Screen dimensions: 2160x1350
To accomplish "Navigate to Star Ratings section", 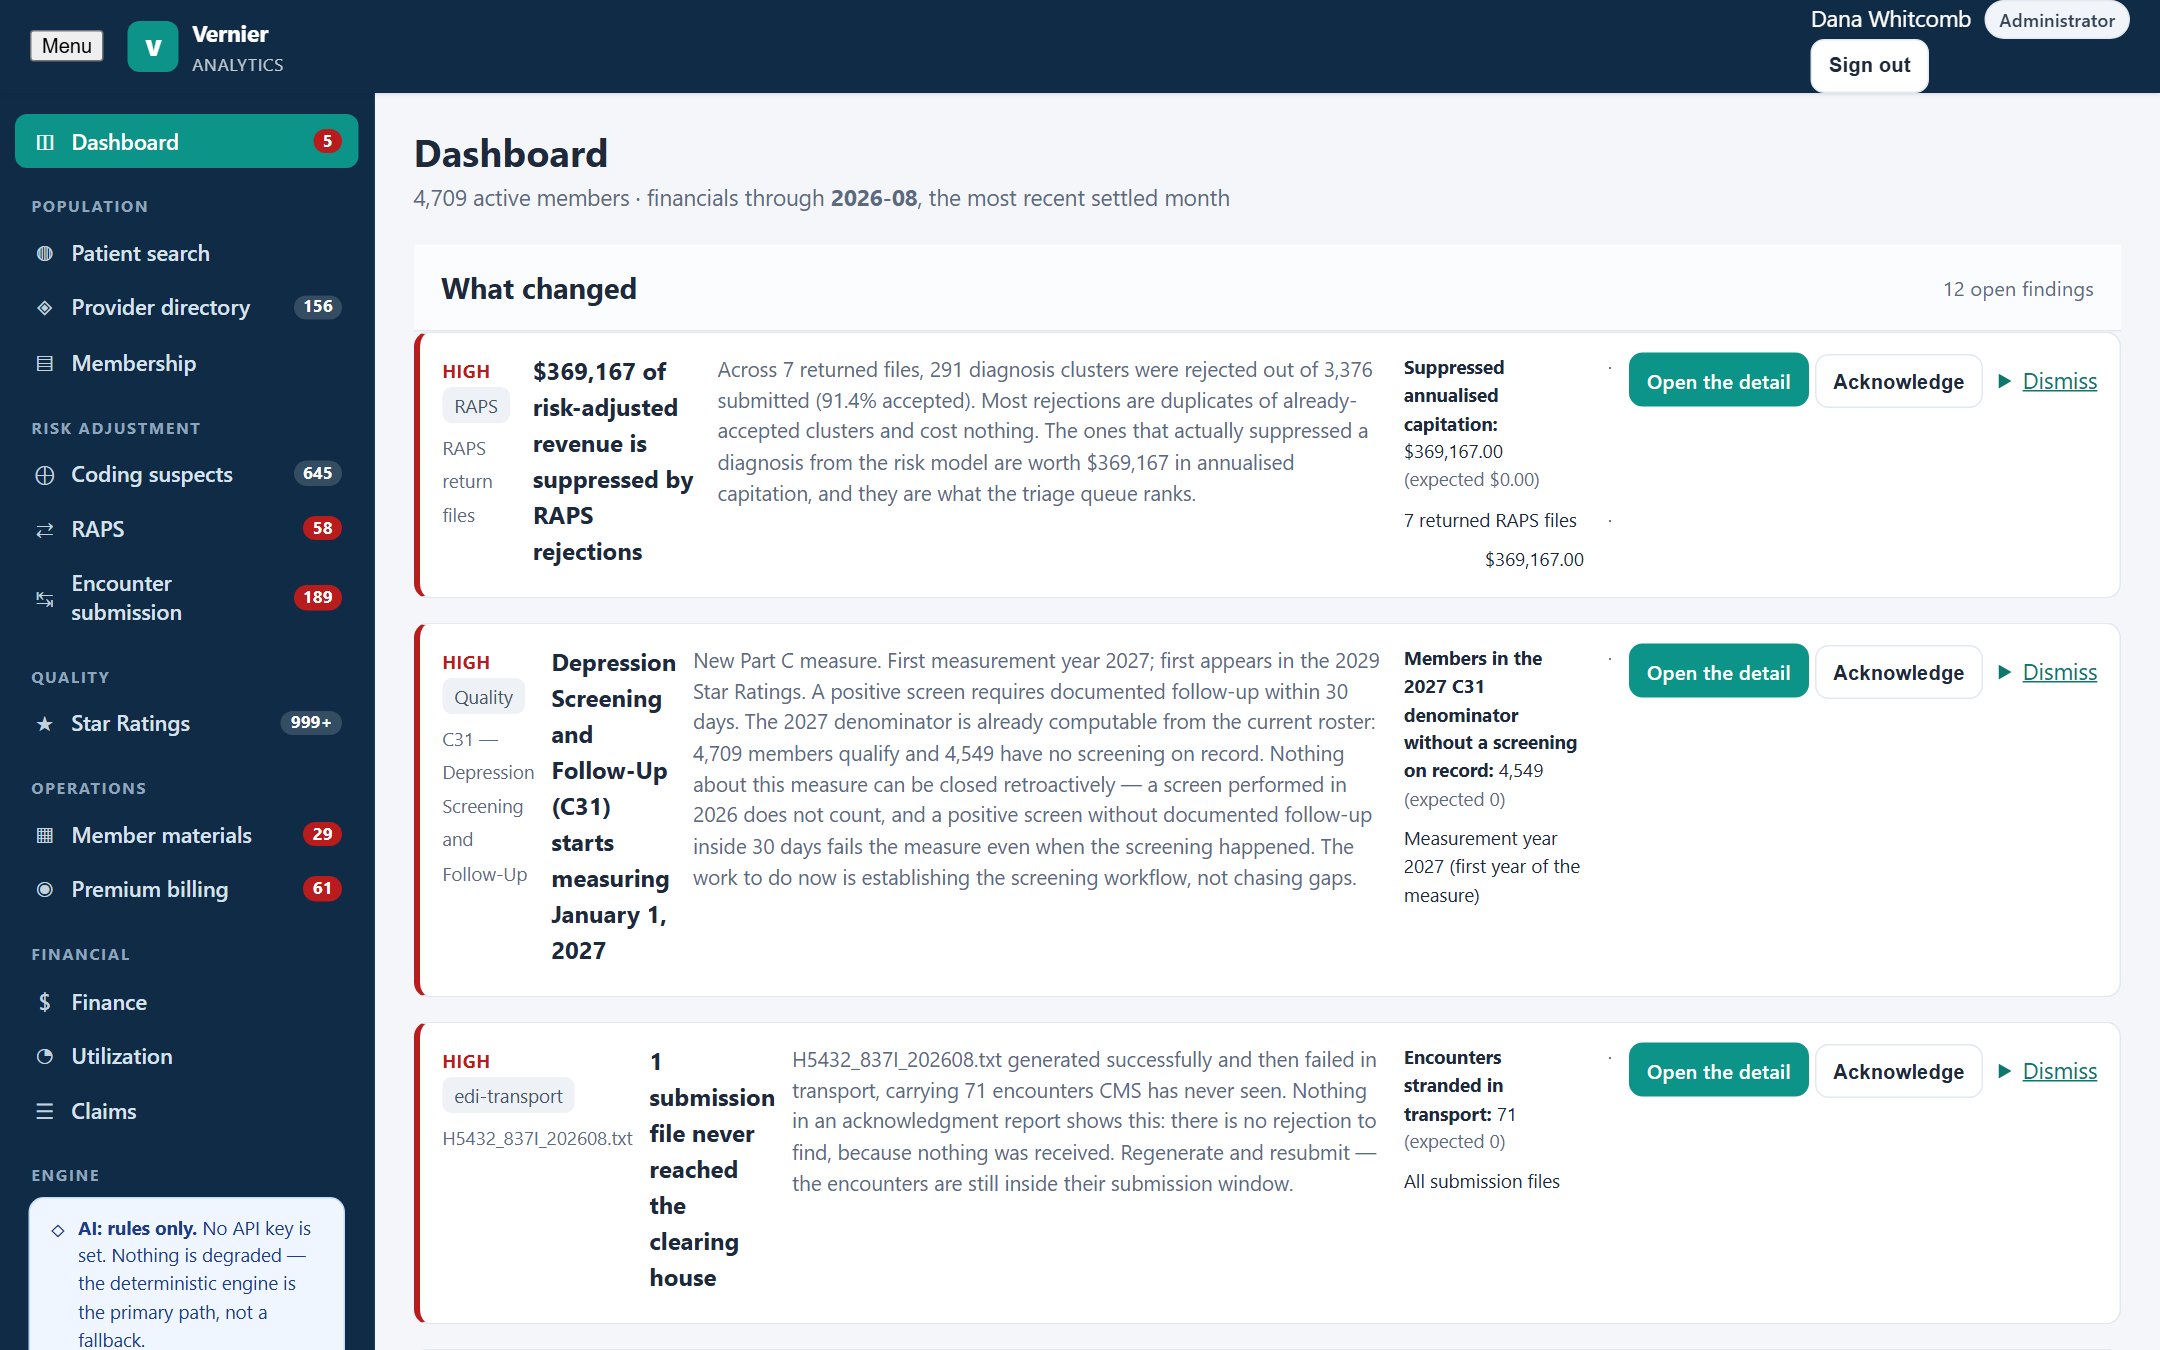I will pos(187,723).
